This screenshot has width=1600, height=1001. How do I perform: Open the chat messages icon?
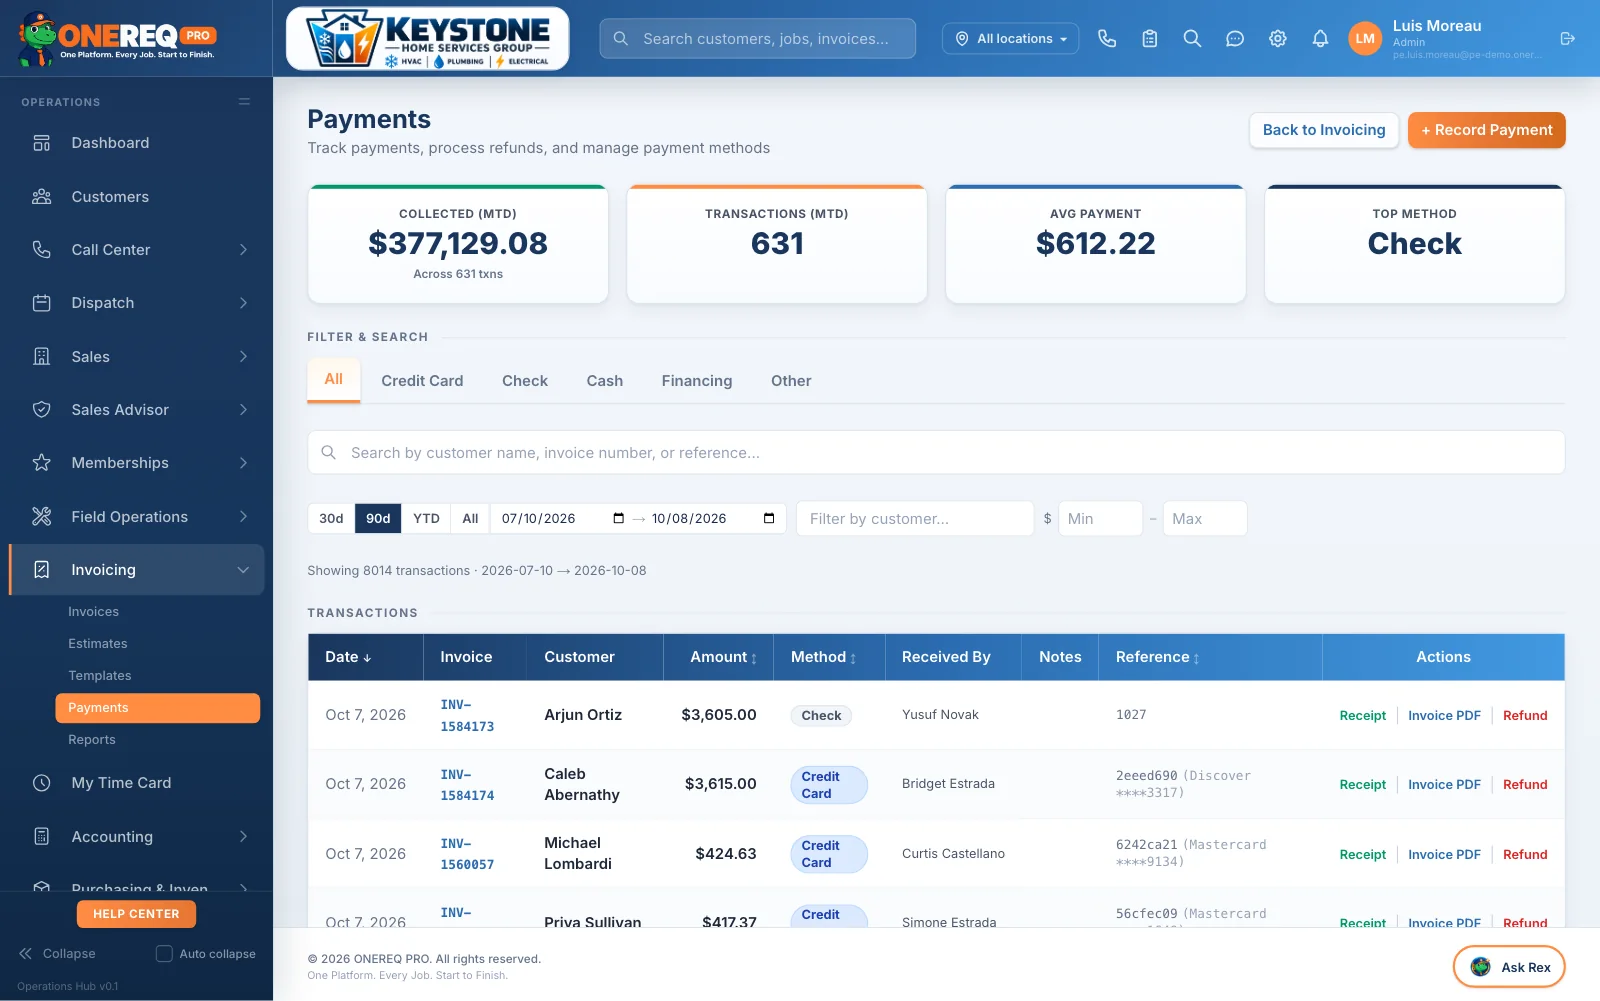1235,38
